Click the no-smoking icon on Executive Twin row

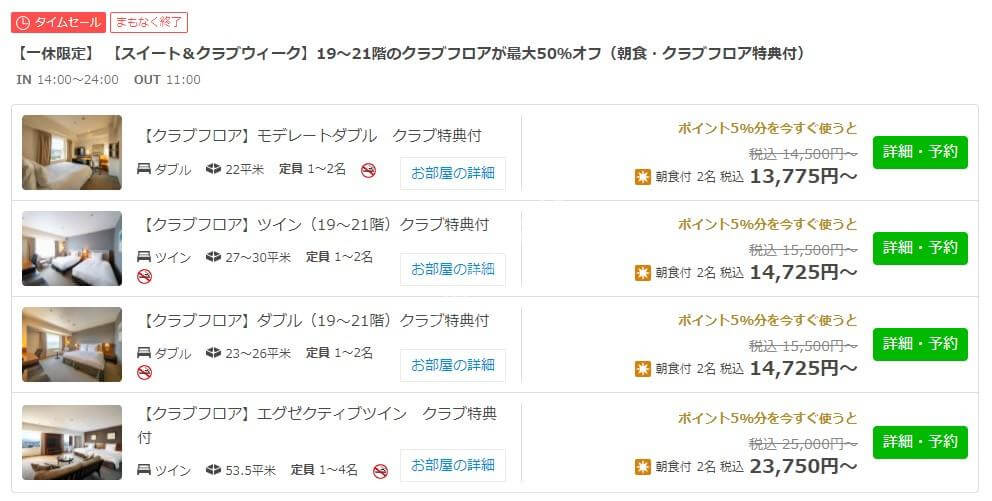(380, 471)
